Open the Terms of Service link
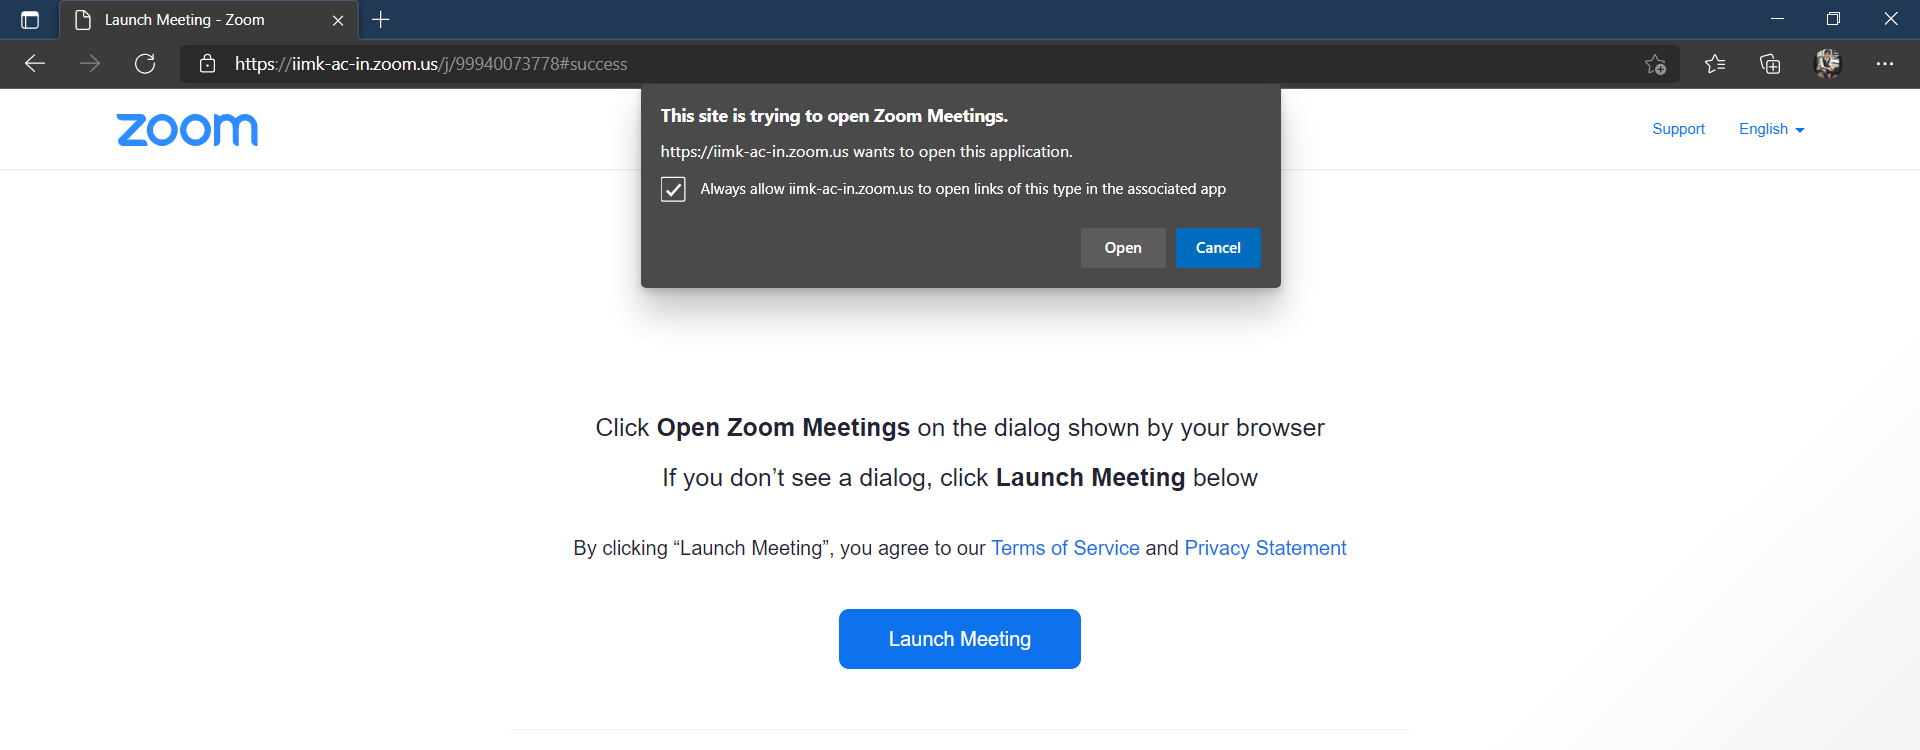This screenshot has width=1920, height=750. (1064, 548)
